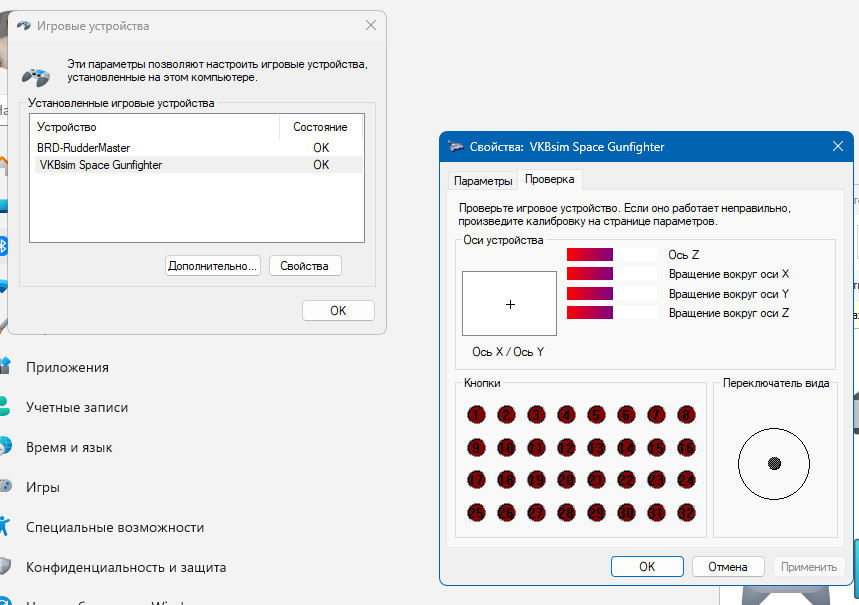Close the Свойства: VKBsim Space Gunfighter window
The height and width of the screenshot is (605, 859).
point(838,146)
